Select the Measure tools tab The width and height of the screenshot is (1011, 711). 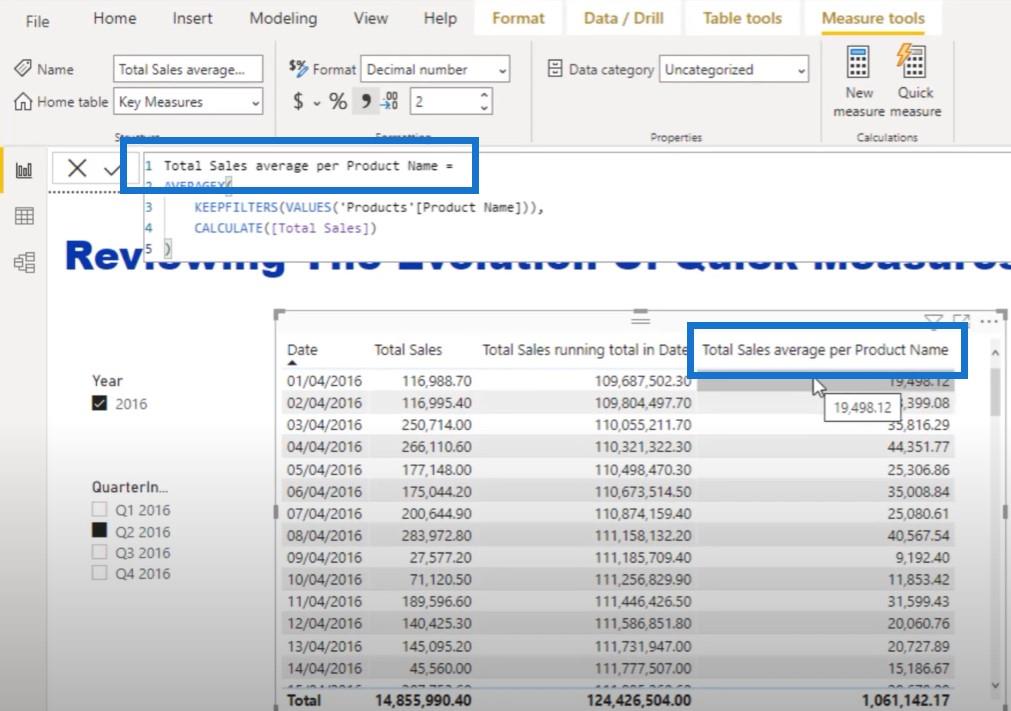click(x=873, y=18)
